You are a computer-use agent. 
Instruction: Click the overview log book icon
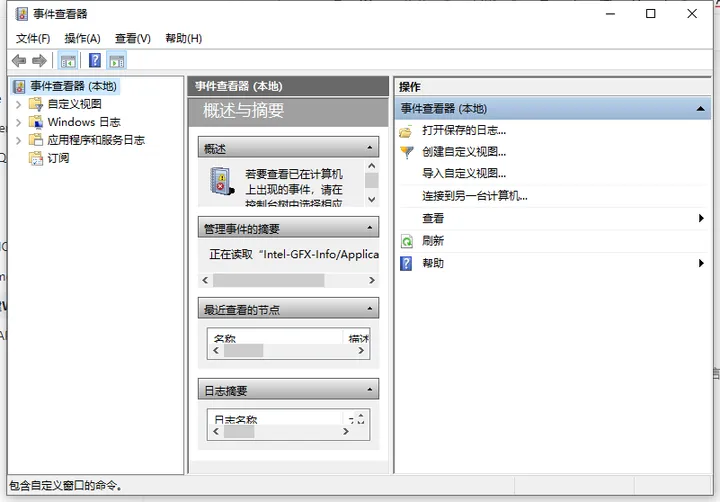point(222,181)
